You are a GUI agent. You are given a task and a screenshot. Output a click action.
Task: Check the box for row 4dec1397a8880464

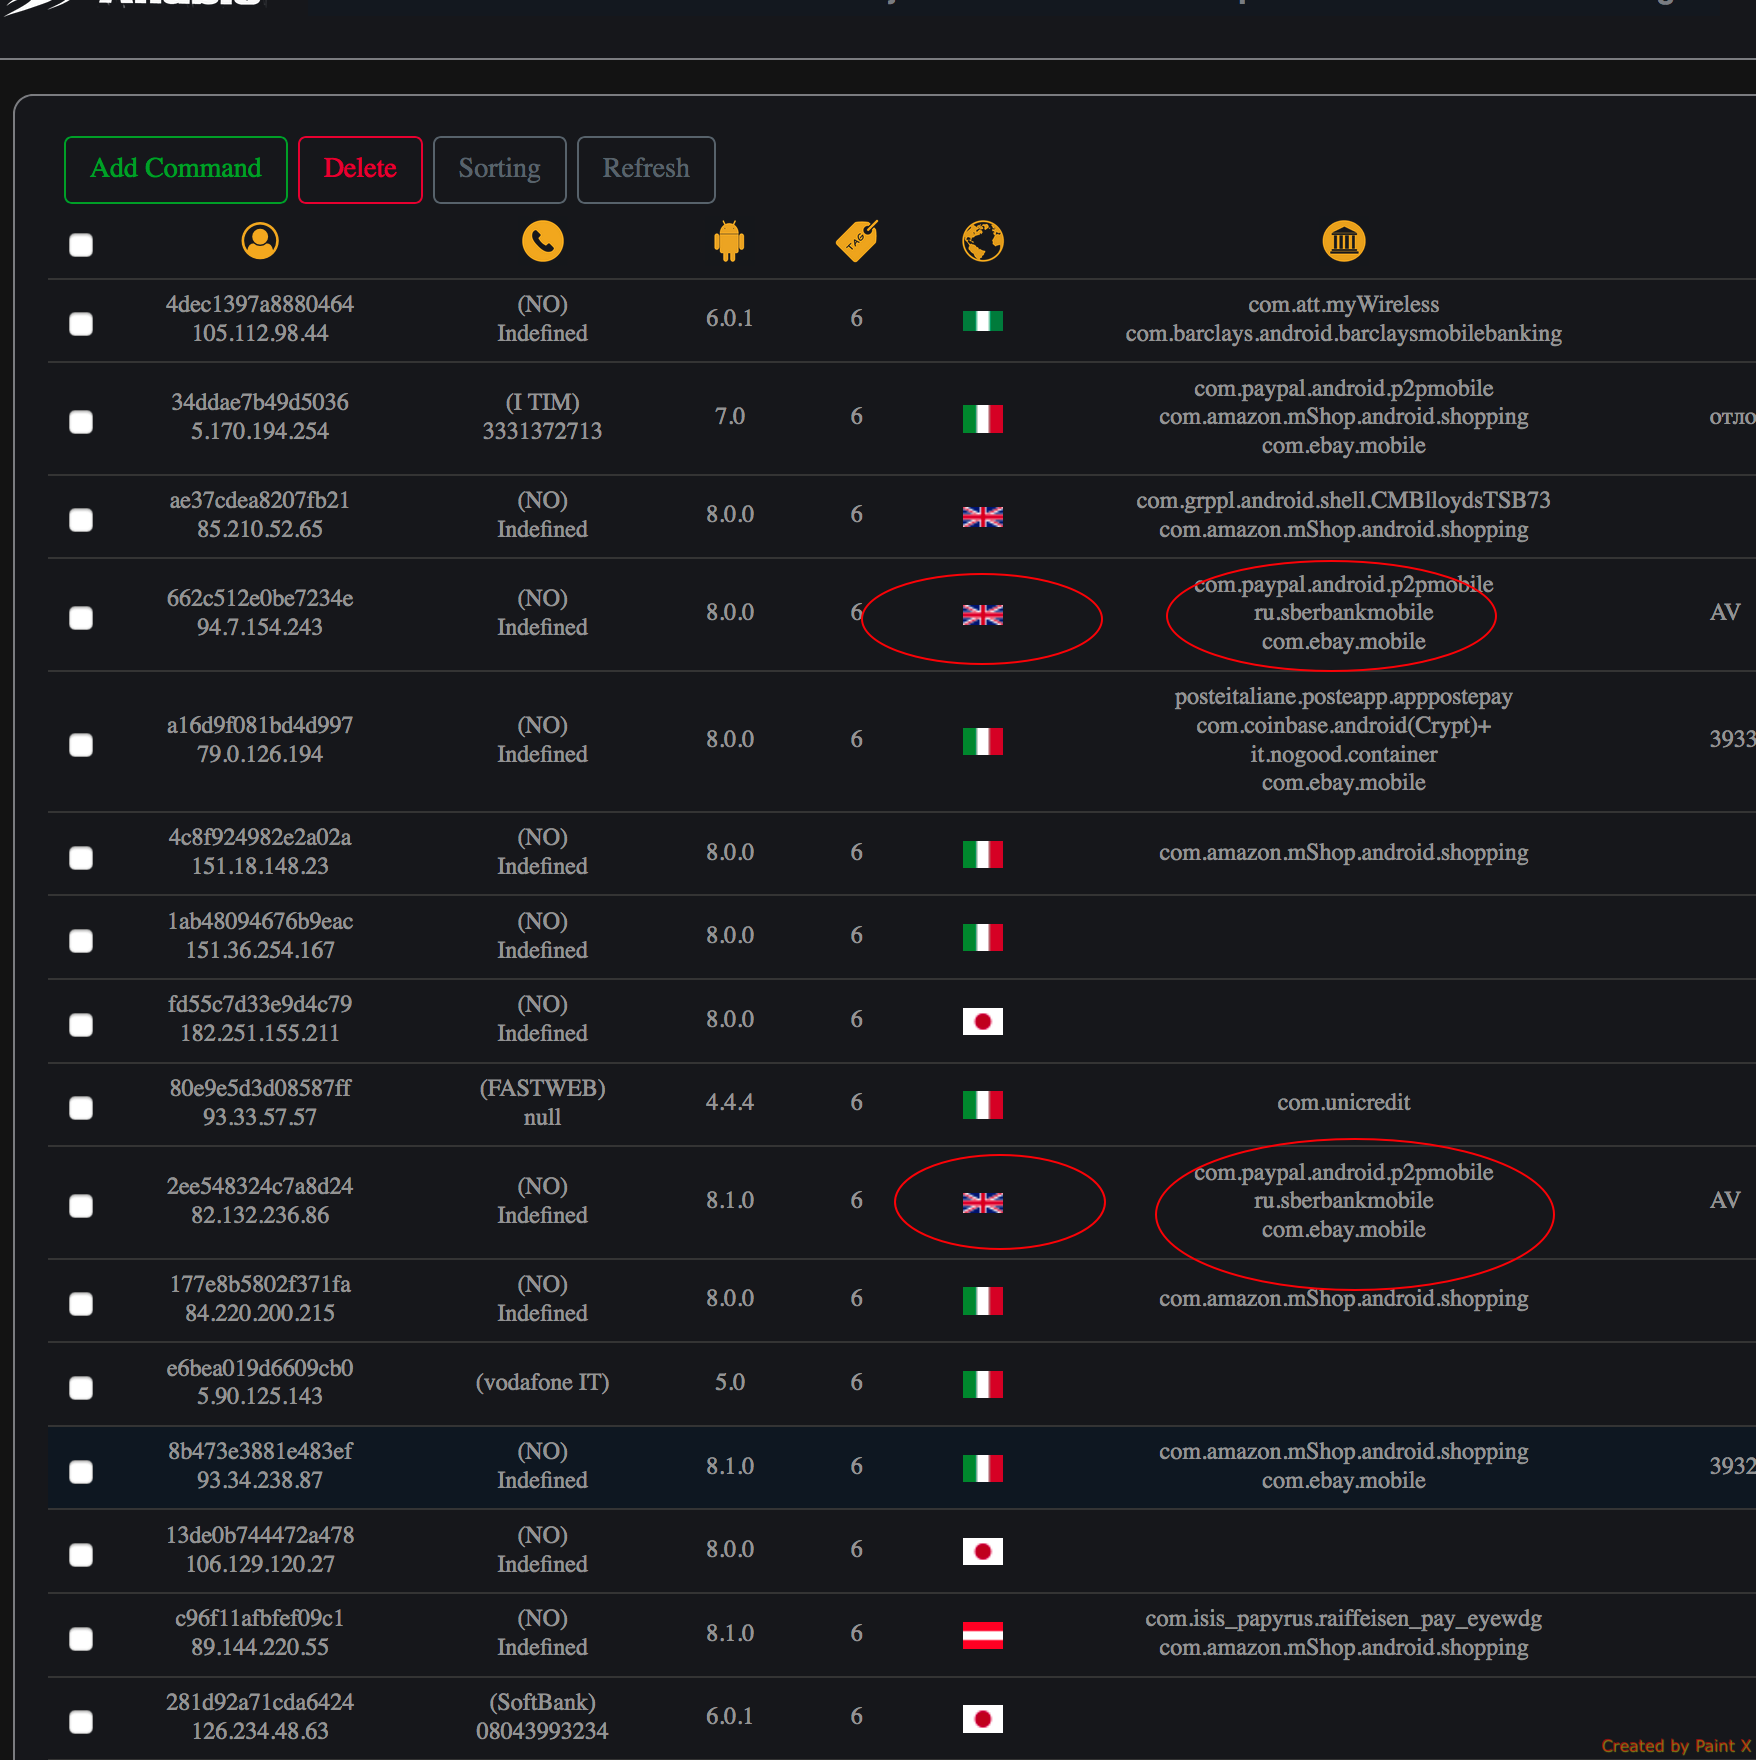point(81,323)
